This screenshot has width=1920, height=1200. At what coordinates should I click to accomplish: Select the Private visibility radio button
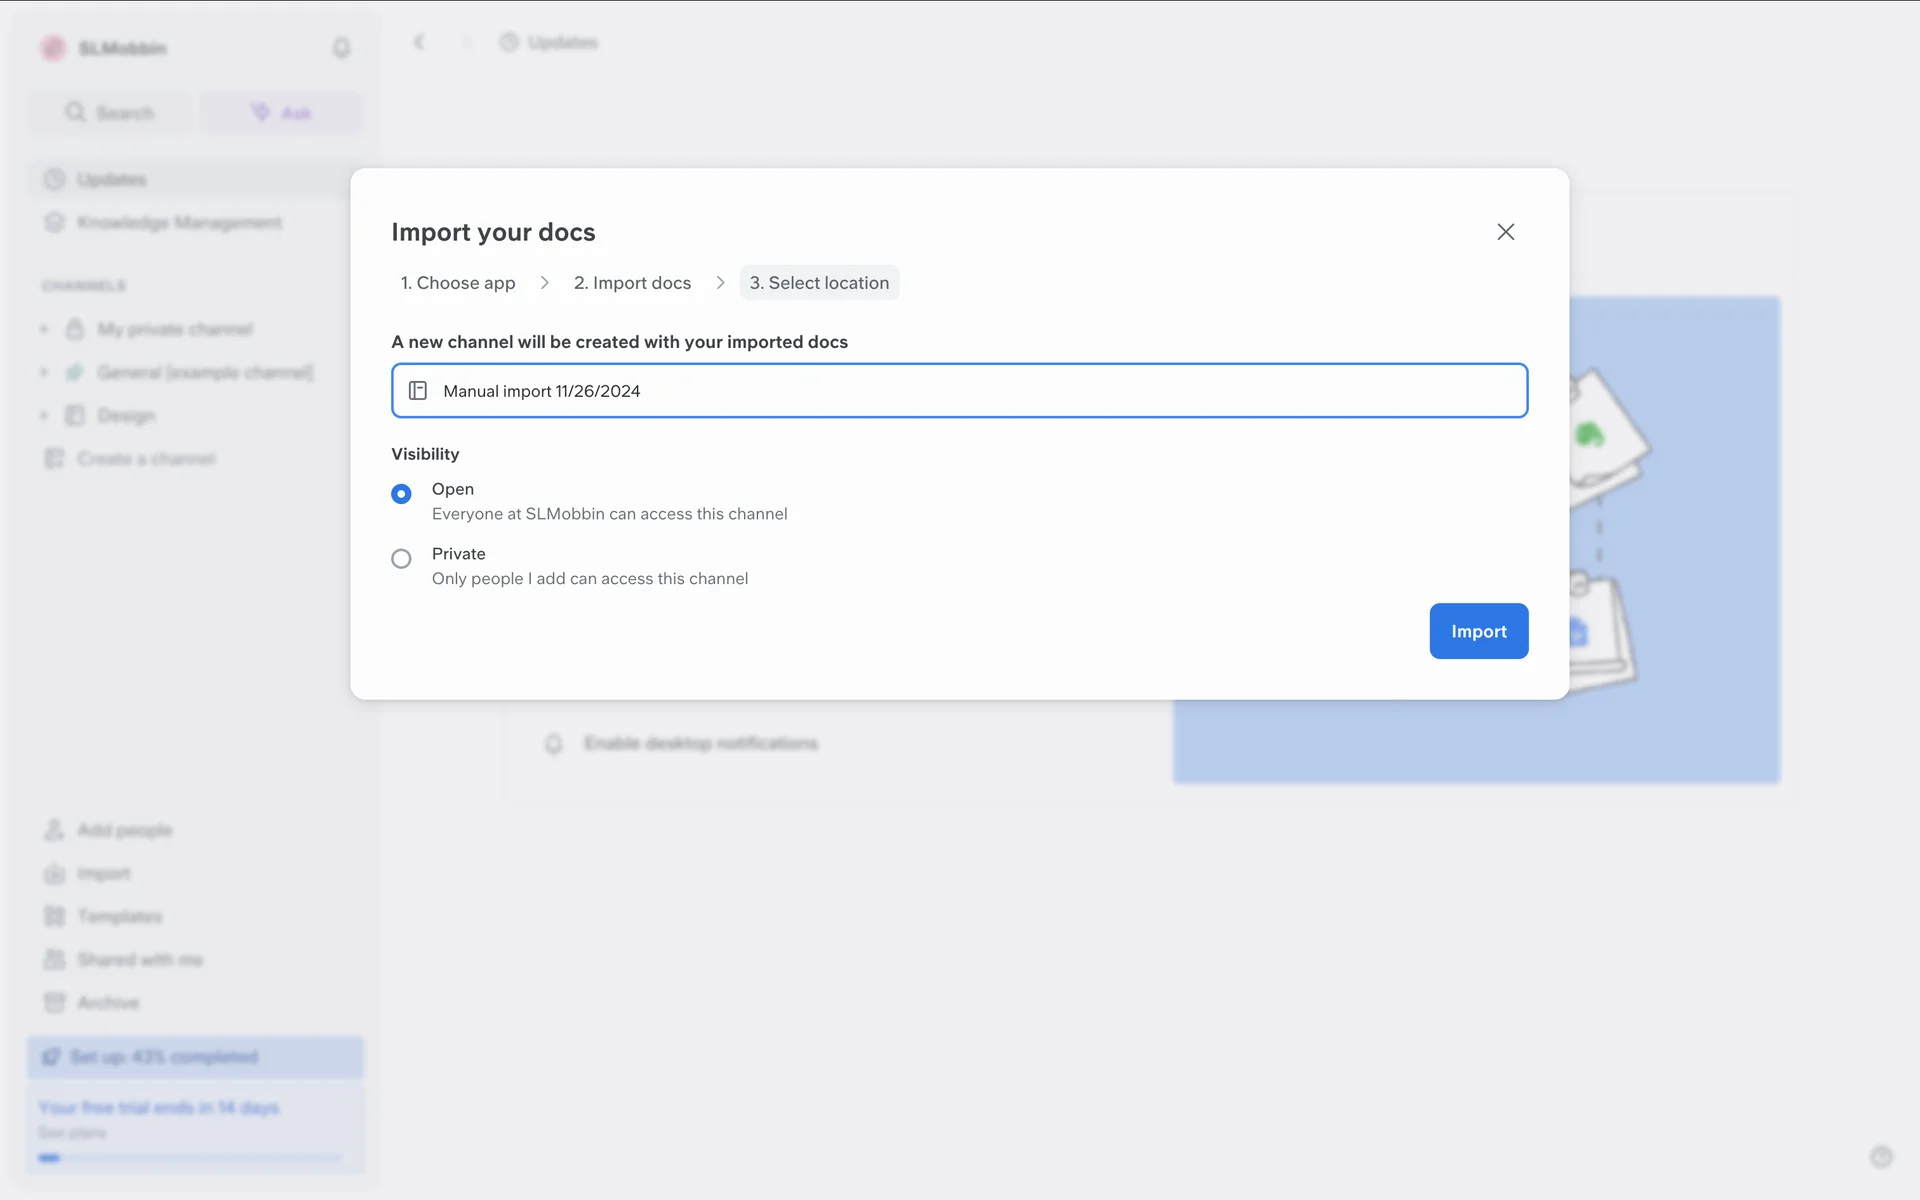coord(401,559)
